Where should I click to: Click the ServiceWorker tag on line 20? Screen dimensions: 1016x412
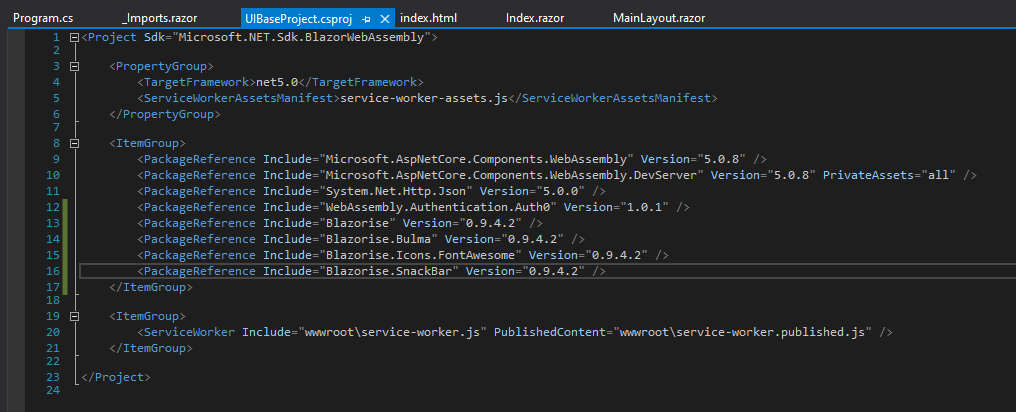[189, 332]
